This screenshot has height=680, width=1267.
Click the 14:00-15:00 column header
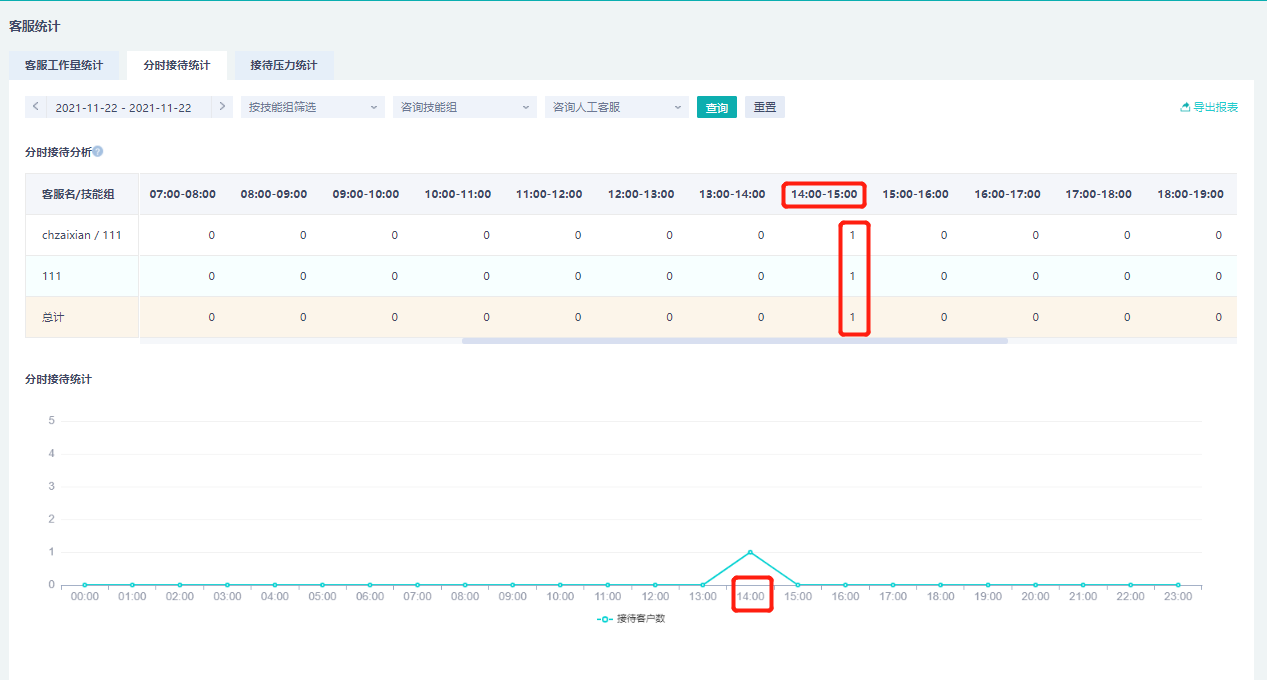(x=824, y=194)
